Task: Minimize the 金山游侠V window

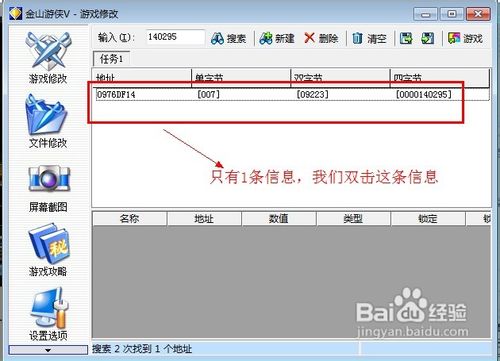Action: [425, 14]
